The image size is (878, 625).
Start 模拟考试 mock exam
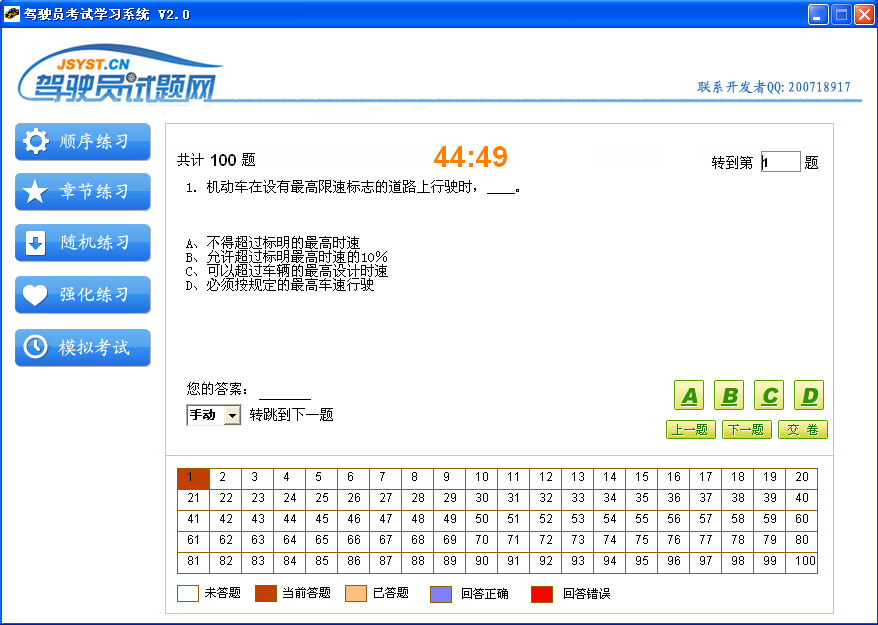click(83, 347)
